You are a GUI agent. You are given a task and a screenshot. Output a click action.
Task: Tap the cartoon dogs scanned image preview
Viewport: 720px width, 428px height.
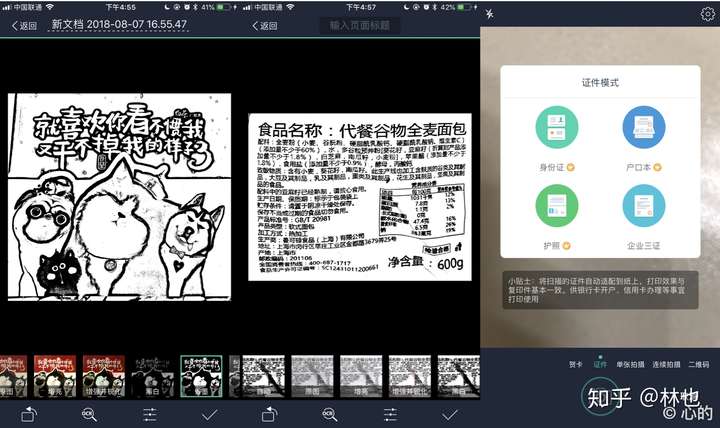(119, 197)
